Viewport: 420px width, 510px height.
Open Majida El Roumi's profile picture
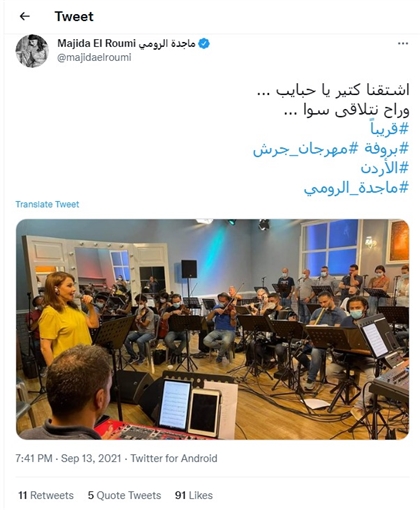pos(32,51)
